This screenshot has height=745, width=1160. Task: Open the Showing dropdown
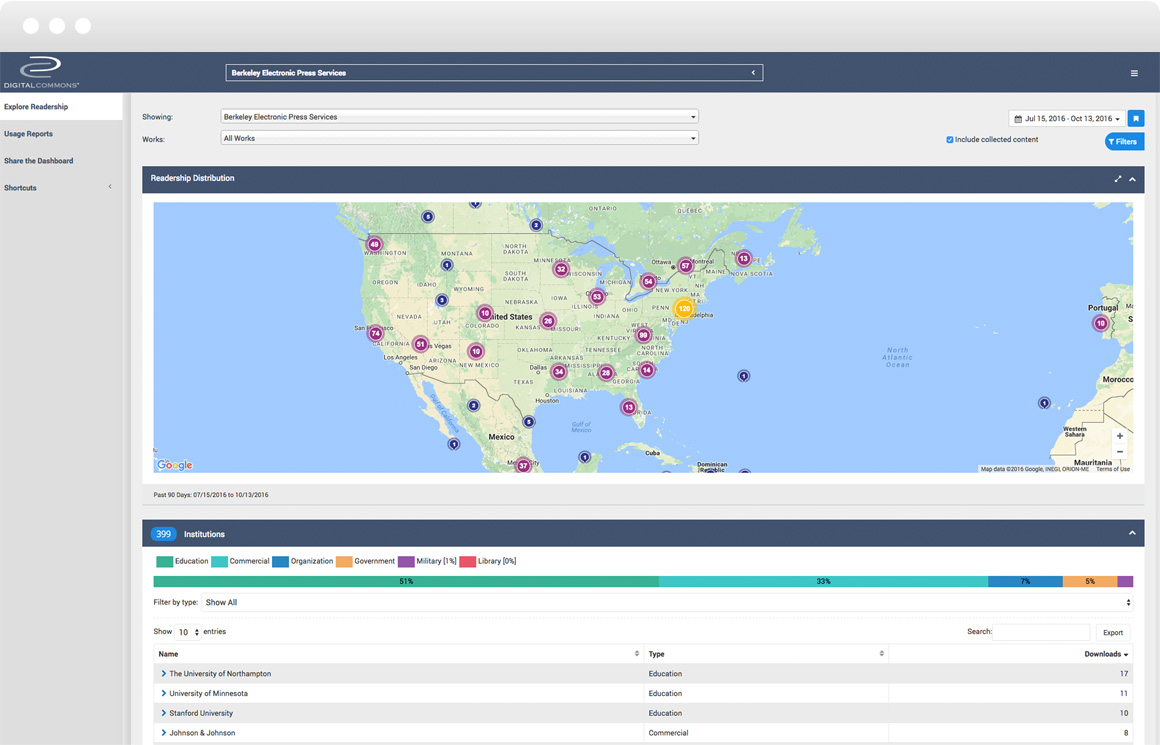pyautogui.click(x=459, y=117)
